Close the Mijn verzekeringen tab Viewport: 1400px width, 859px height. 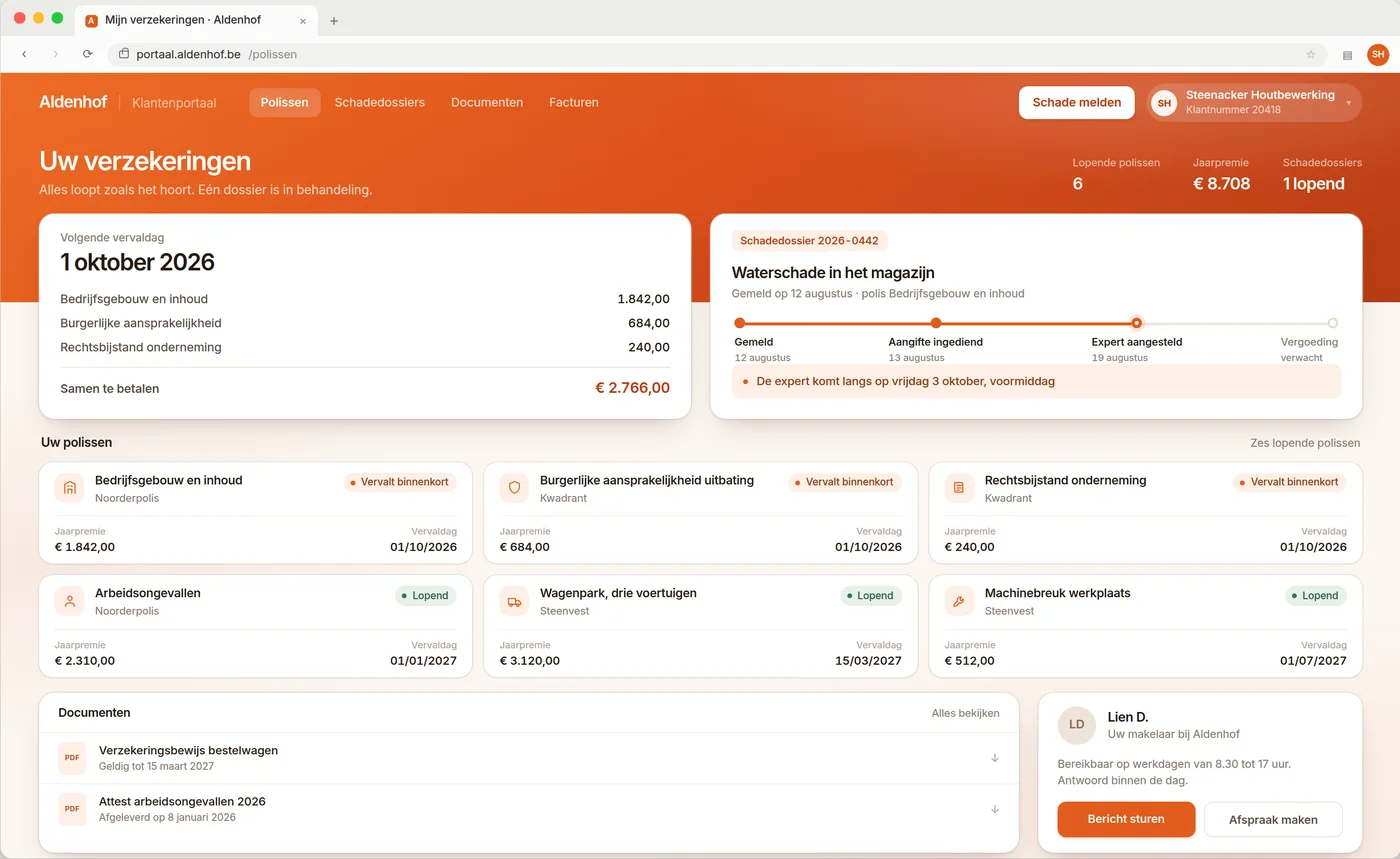pos(303,21)
